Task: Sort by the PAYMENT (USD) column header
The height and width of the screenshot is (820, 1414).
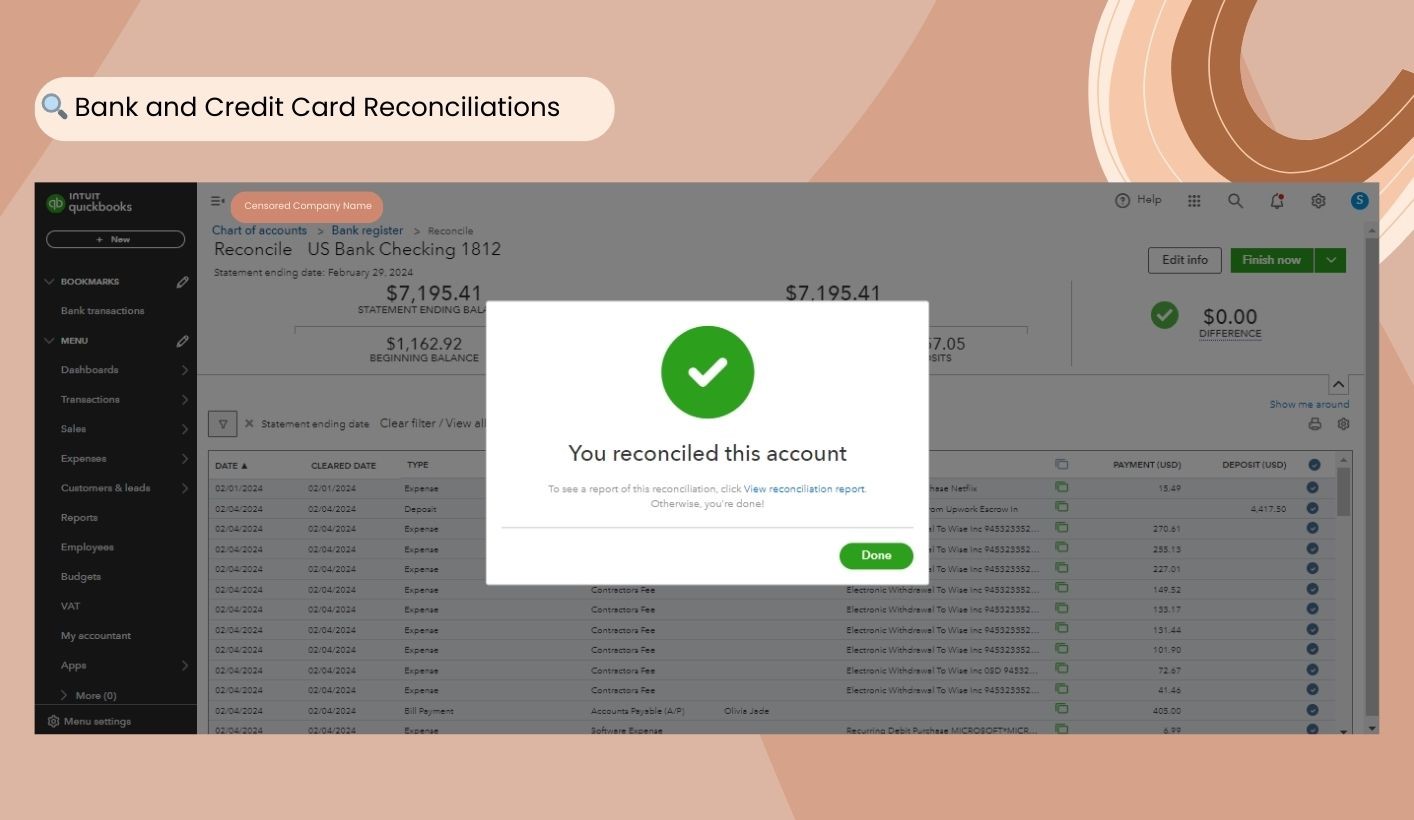Action: pyautogui.click(x=1147, y=465)
